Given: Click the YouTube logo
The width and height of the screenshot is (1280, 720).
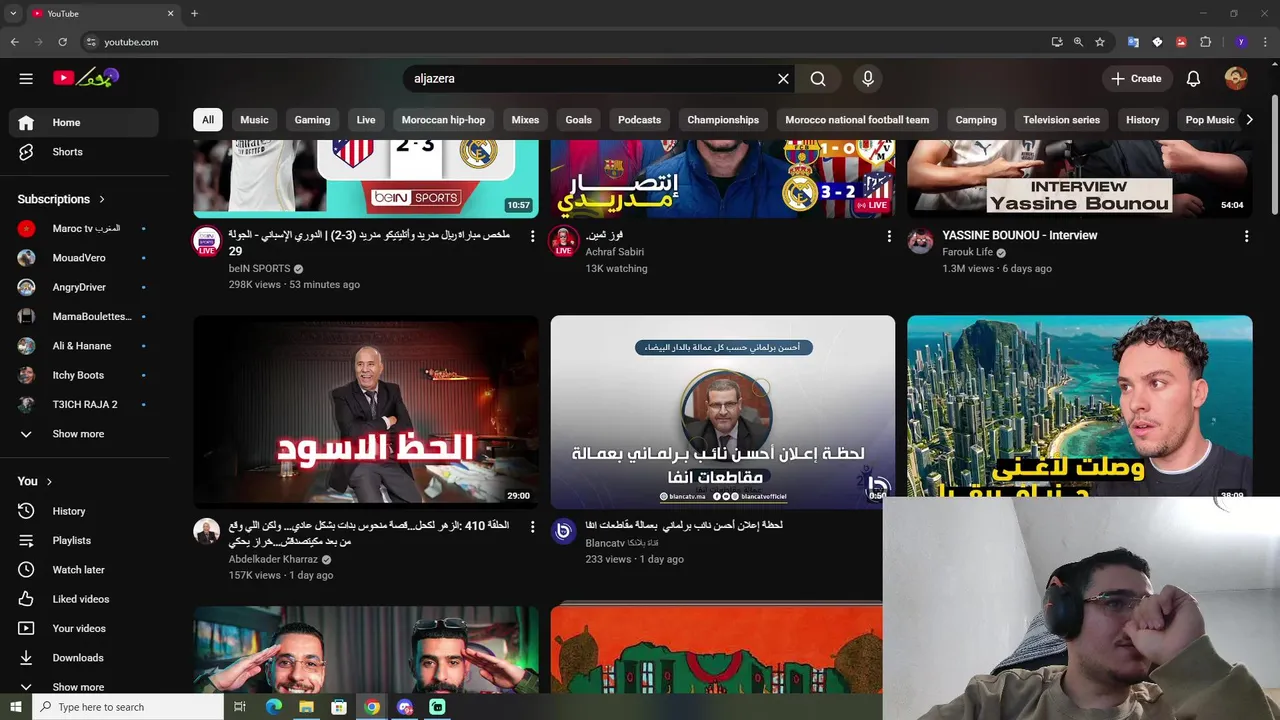Looking at the screenshot, I should click(x=86, y=77).
